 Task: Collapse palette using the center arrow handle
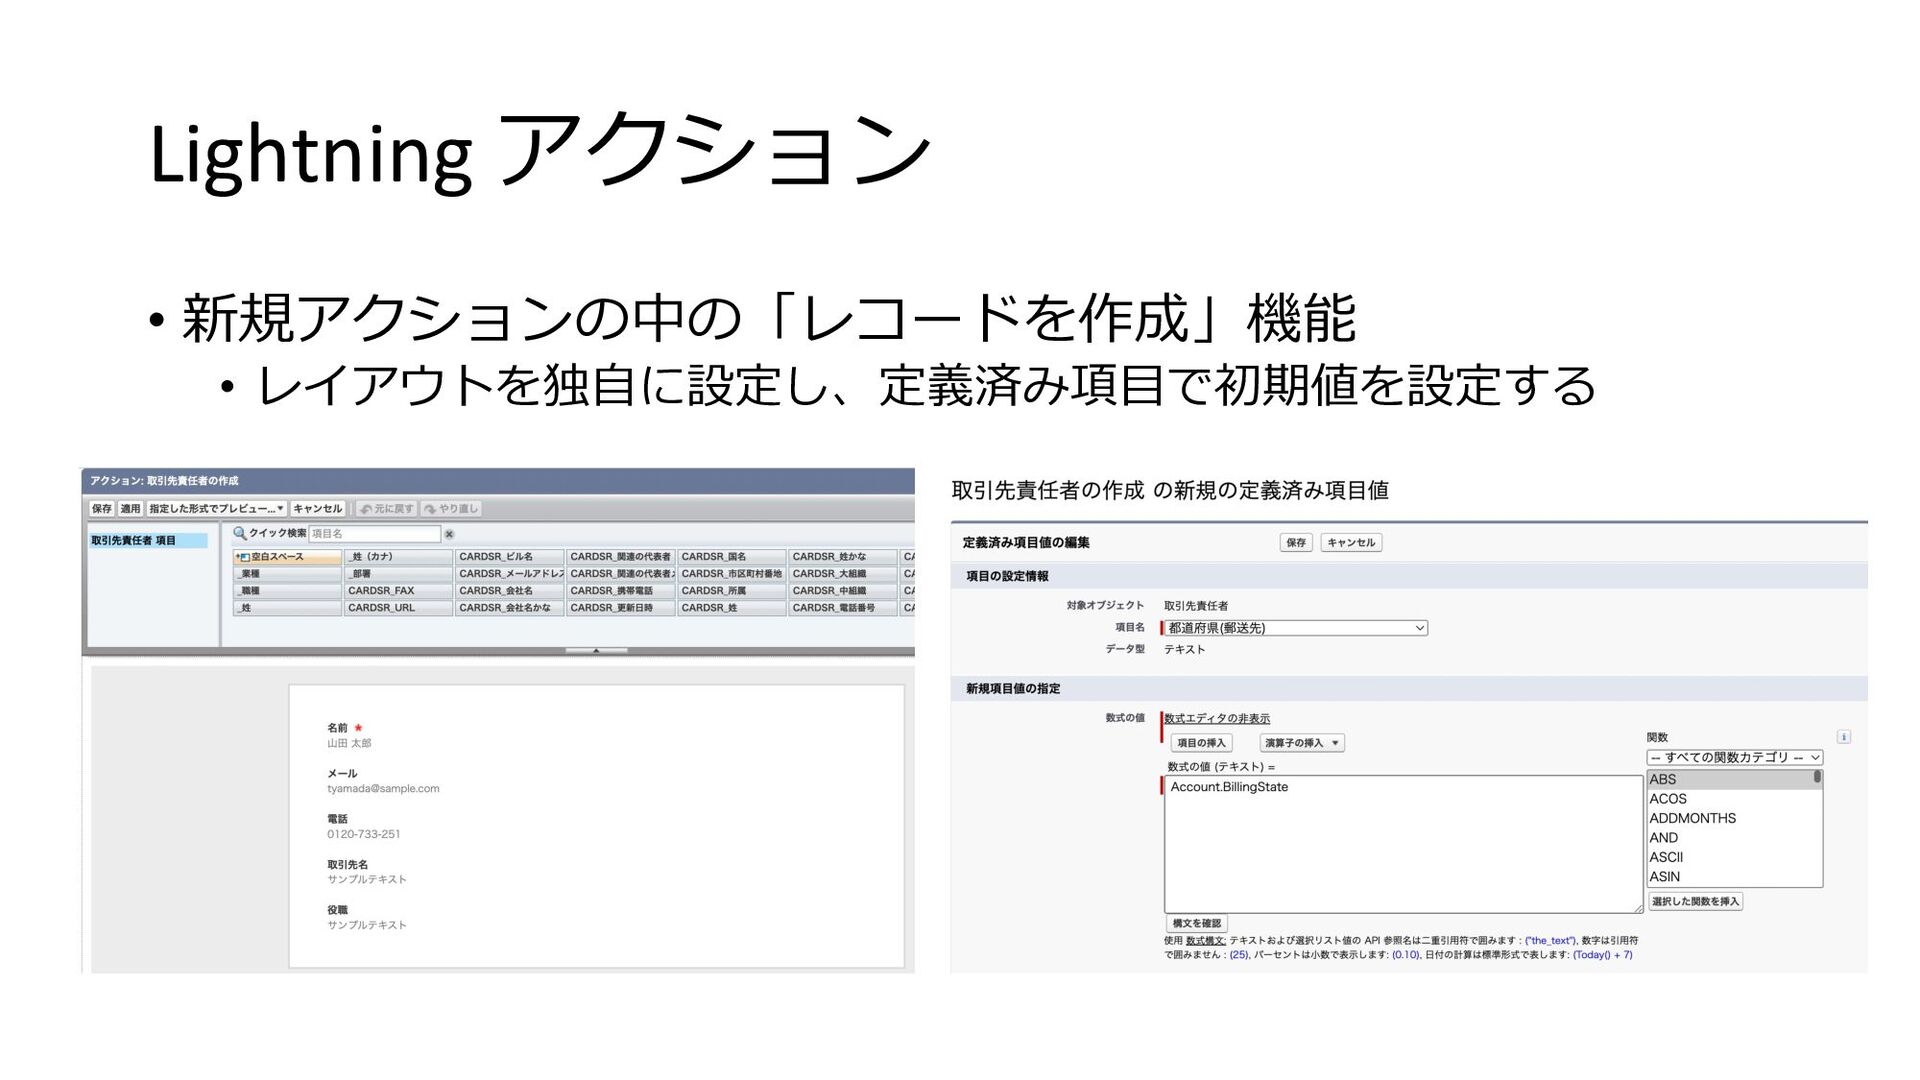coord(596,651)
